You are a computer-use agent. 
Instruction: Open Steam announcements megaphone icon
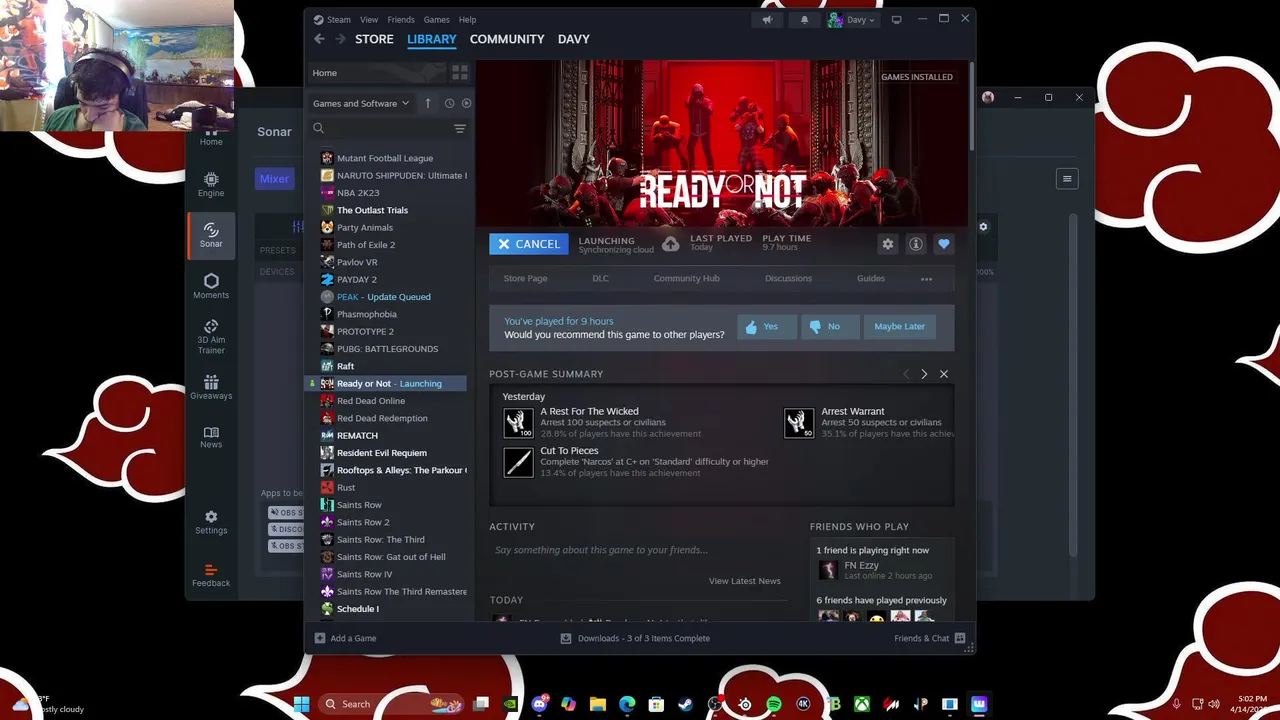[767, 19]
